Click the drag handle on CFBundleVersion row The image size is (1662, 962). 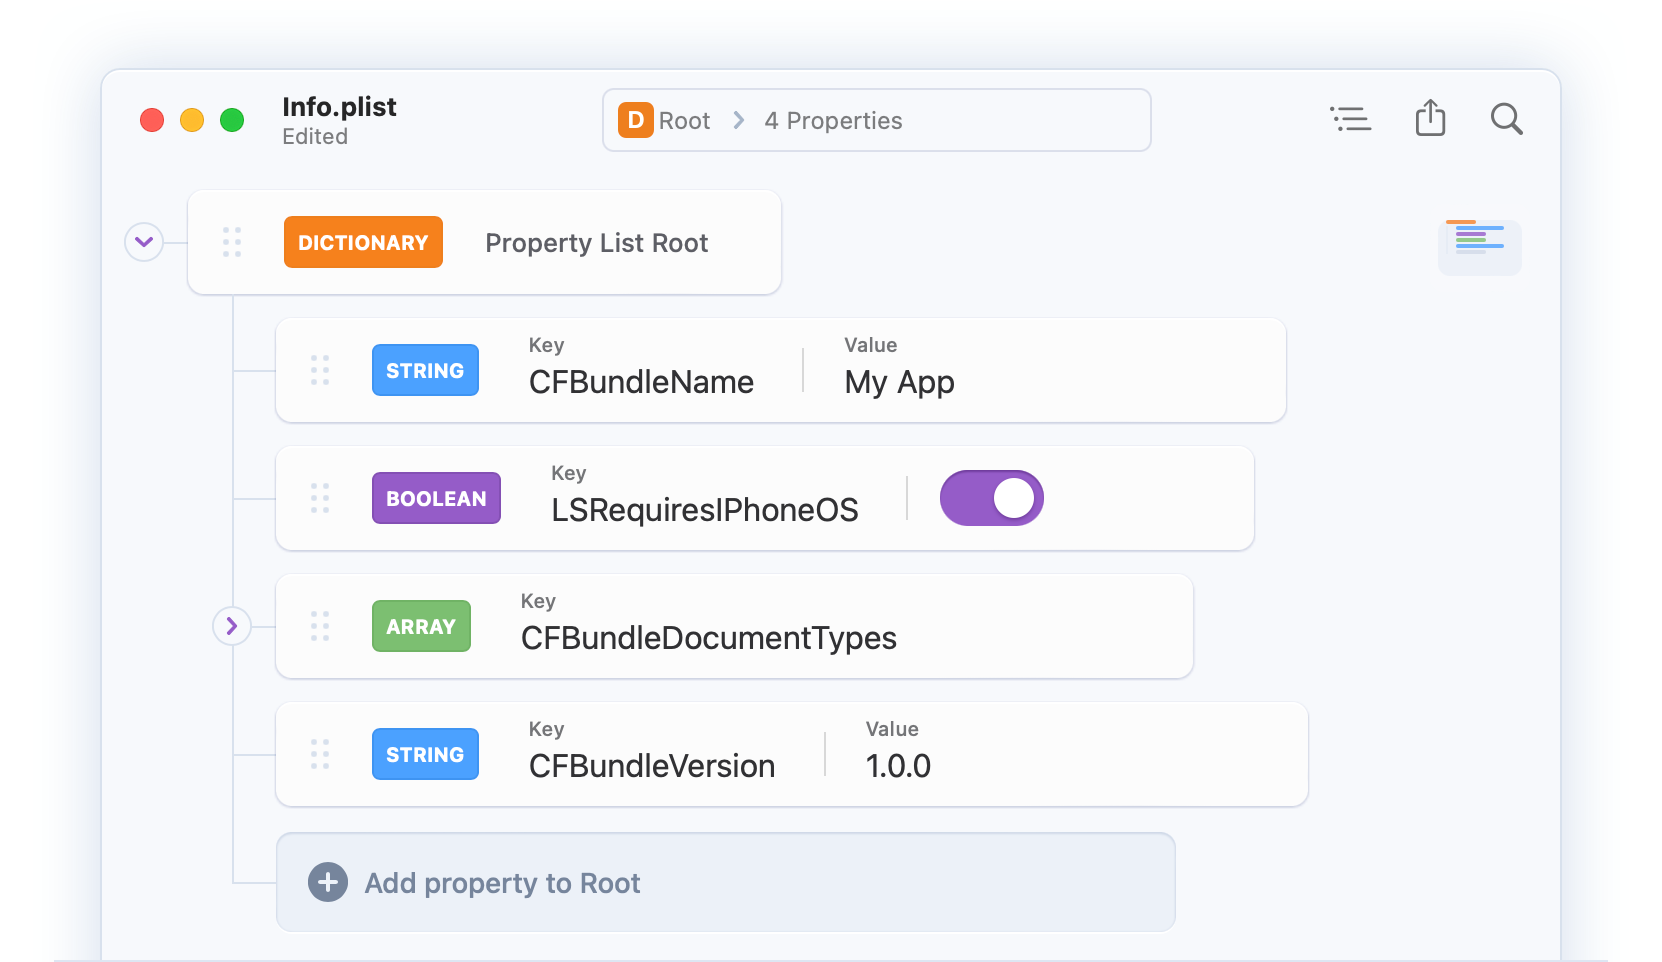[x=320, y=754]
